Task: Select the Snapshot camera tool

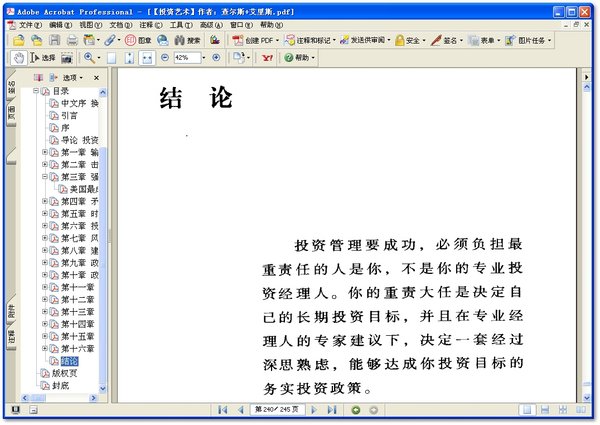Action: pyautogui.click(x=67, y=58)
